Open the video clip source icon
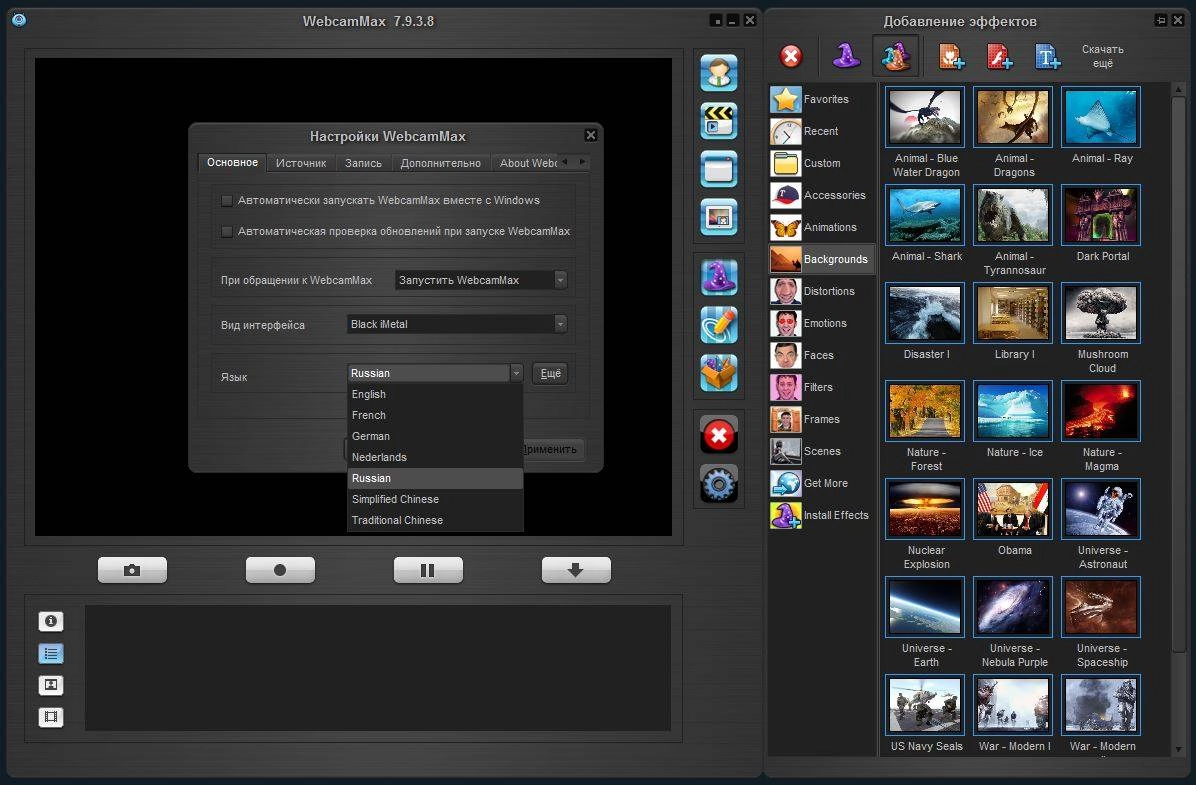Viewport: 1196px width, 785px height. [719, 121]
